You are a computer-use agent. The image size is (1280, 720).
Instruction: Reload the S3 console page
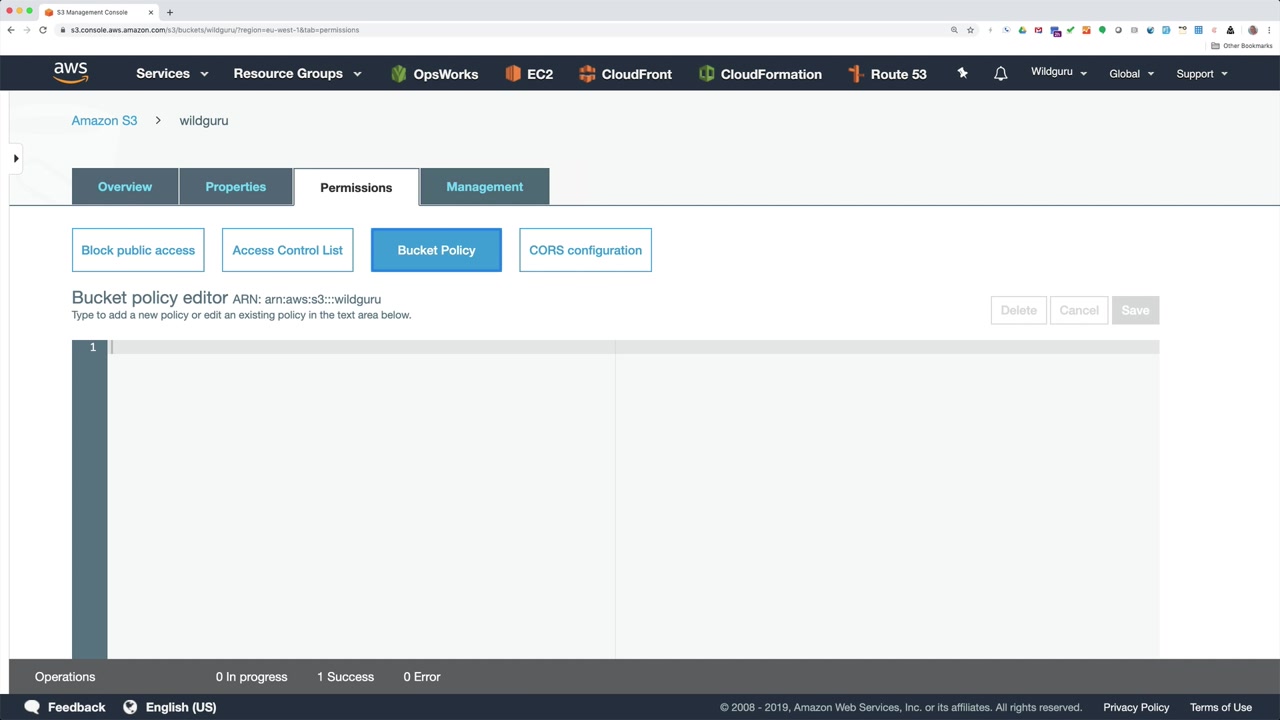coord(43,30)
